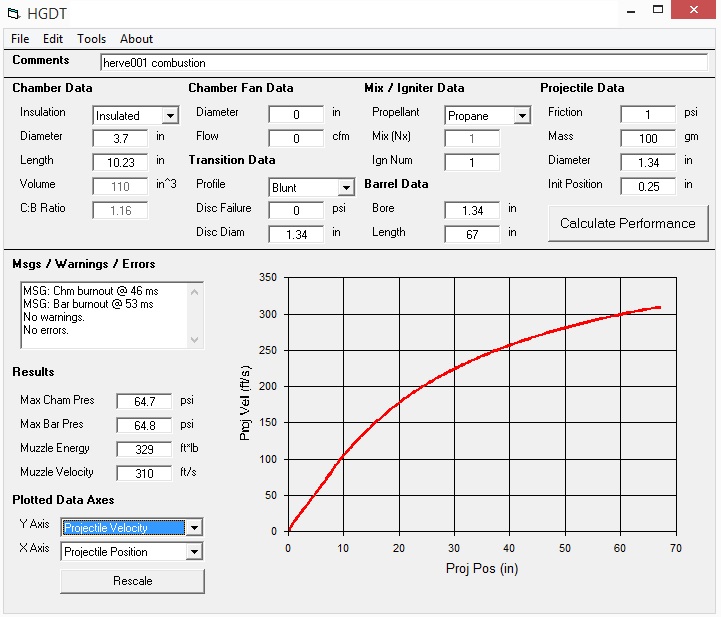Click the Disc Failure pressure field
721x617 pixels.
pyautogui.click(x=296, y=210)
